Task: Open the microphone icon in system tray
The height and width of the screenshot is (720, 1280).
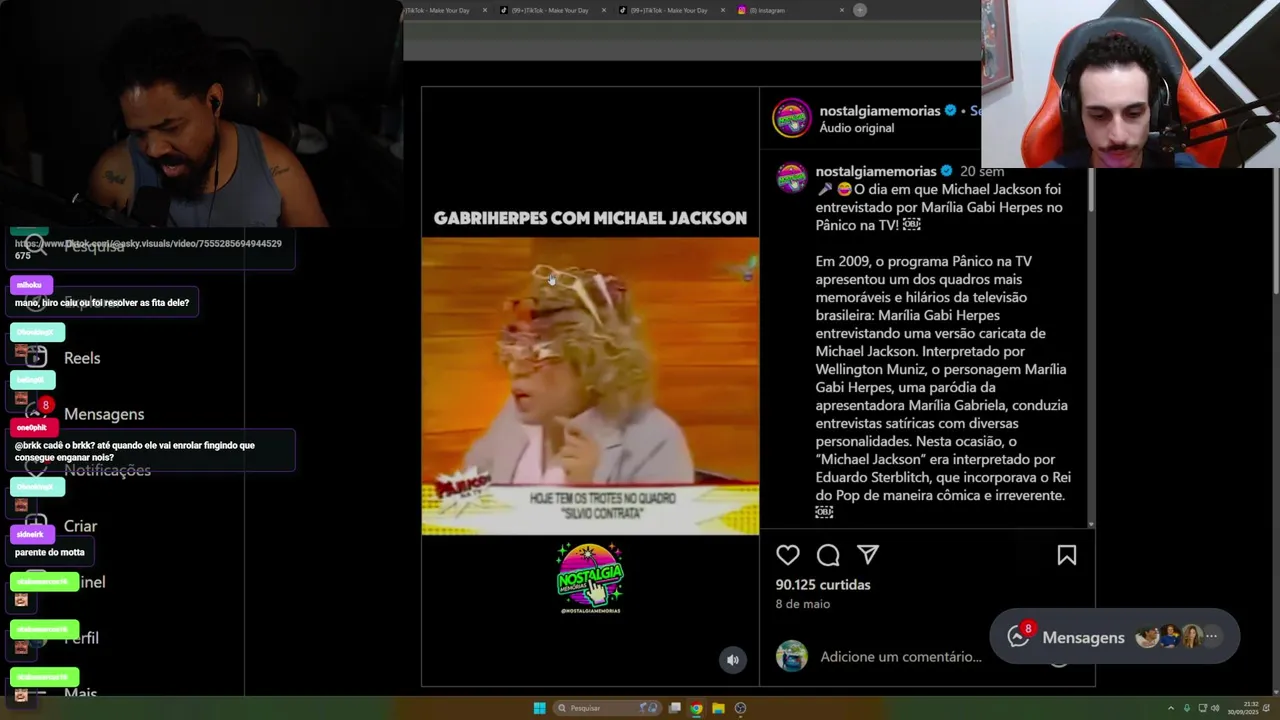Action: click(x=1187, y=708)
